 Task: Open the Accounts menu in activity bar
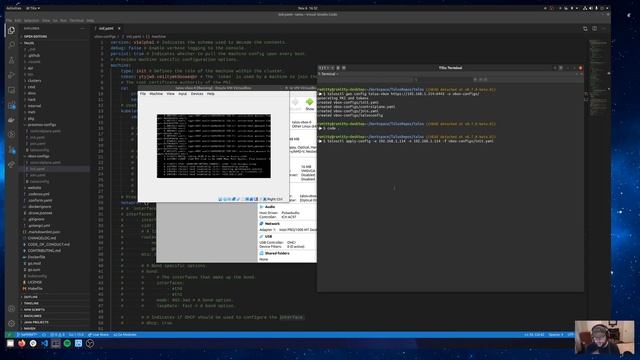[x=11, y=309]
